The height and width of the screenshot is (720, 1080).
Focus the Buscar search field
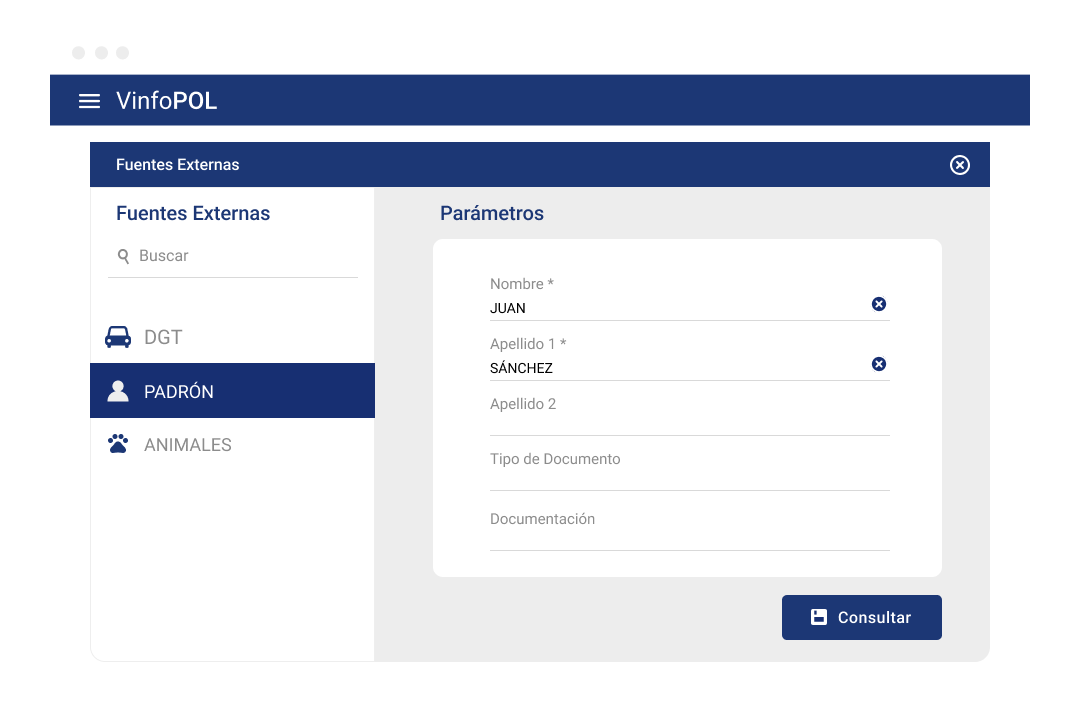tap(233, 256)
